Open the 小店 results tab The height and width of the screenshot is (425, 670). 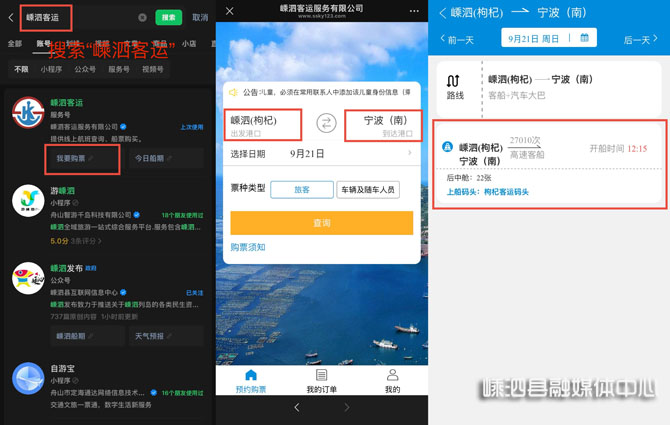(189, 44)
